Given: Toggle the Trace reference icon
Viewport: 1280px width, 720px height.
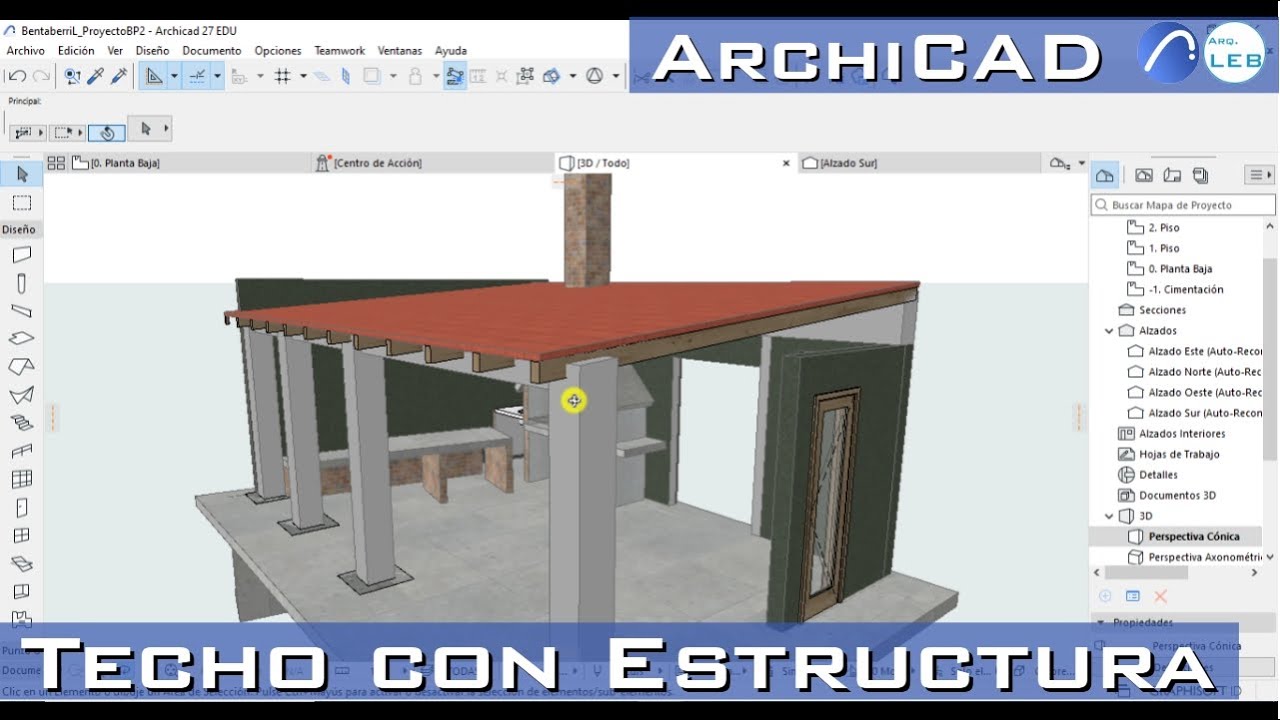Looking at the screenshot, I should pyautogui.click(x=372, y=76).
